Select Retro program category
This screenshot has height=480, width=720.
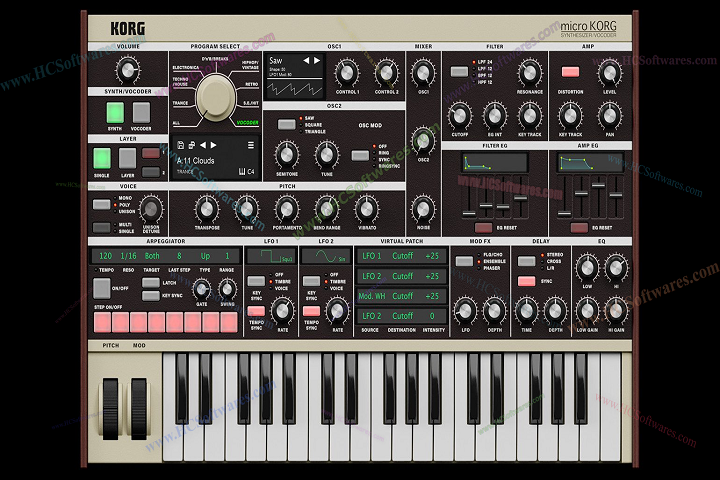(x=252, y=85)
